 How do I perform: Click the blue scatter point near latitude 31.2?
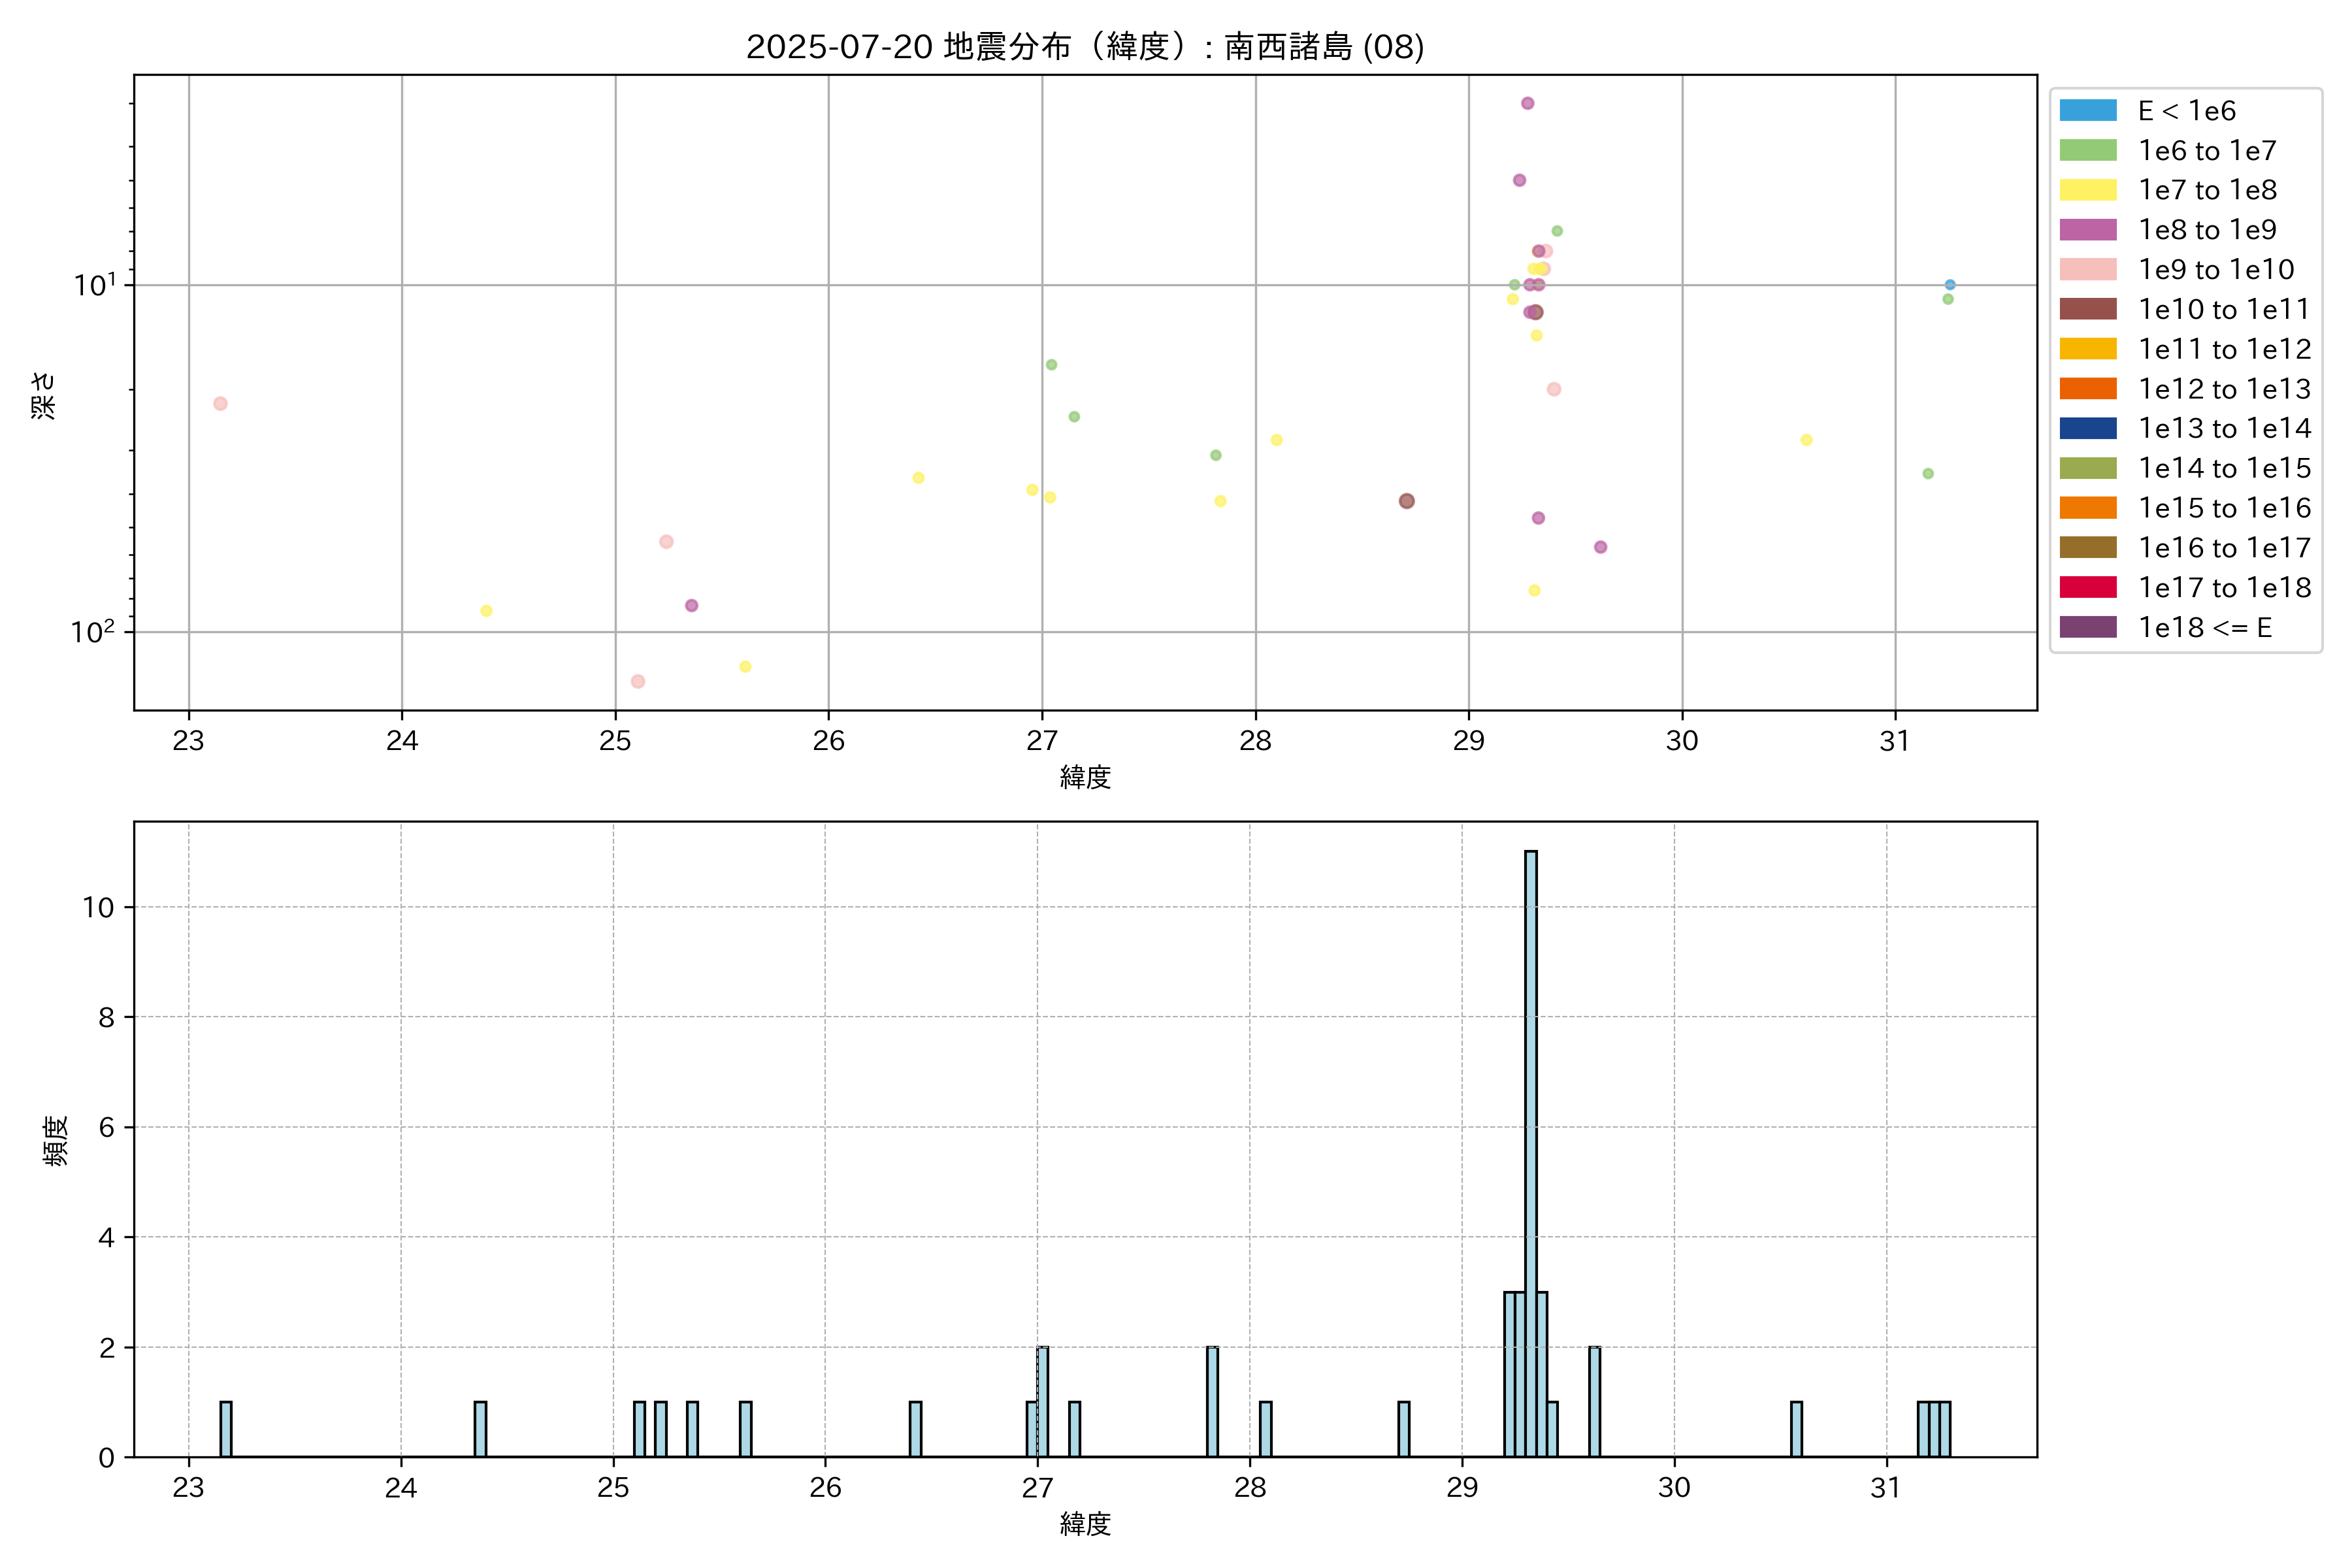pyautogui.click(x=1949, y=285)
